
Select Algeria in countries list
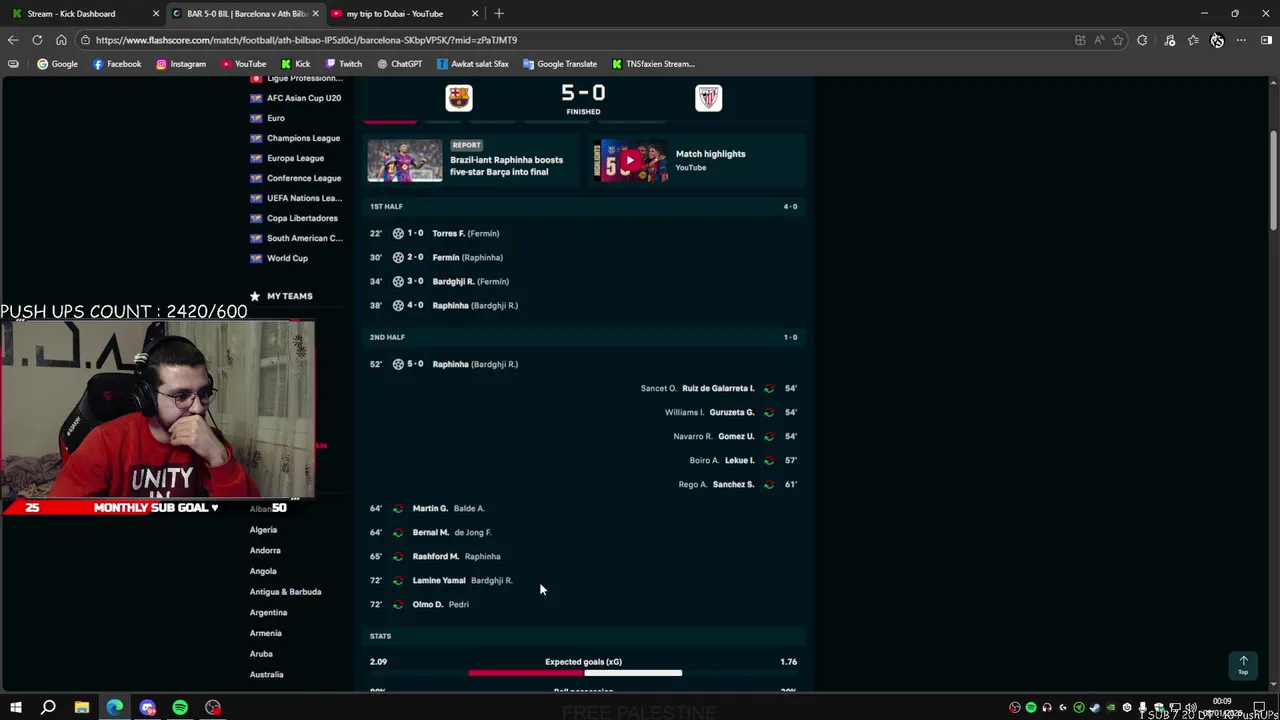click(263, 530)
